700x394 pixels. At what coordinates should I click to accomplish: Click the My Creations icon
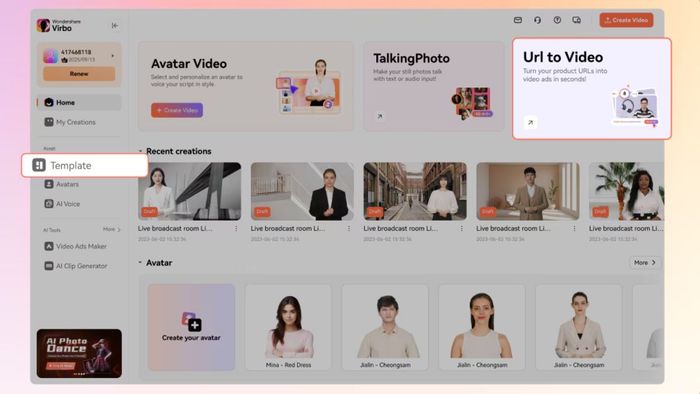tap(49, 122)
